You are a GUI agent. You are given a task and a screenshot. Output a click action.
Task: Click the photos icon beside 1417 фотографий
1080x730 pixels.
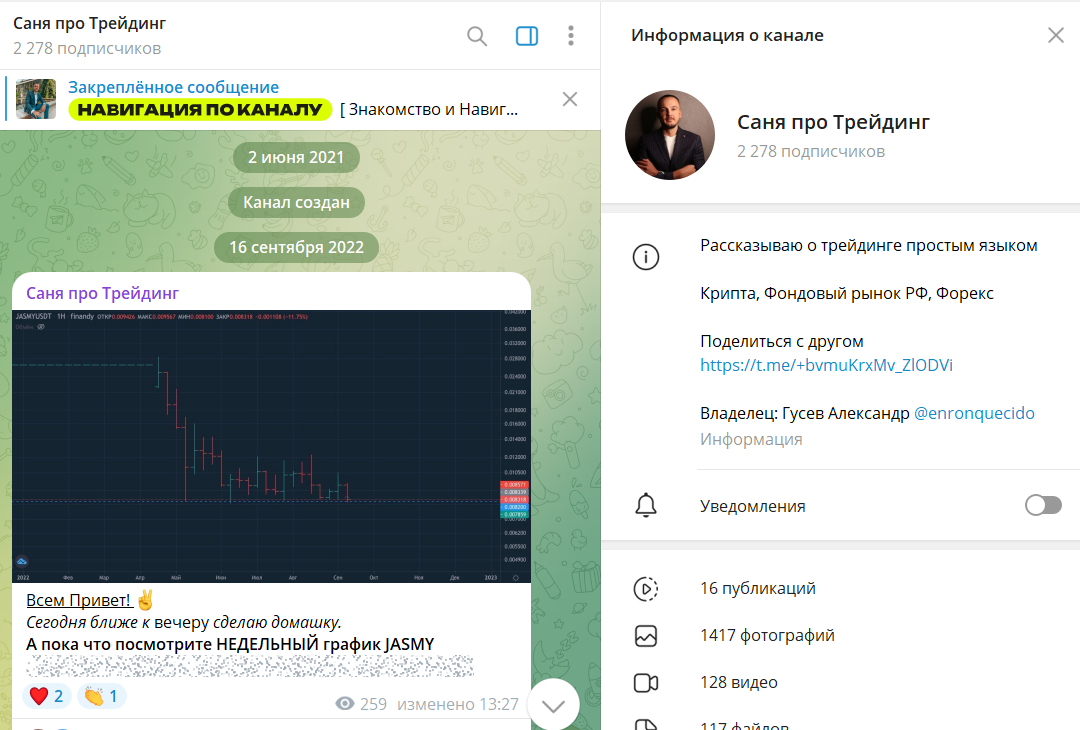646,633
